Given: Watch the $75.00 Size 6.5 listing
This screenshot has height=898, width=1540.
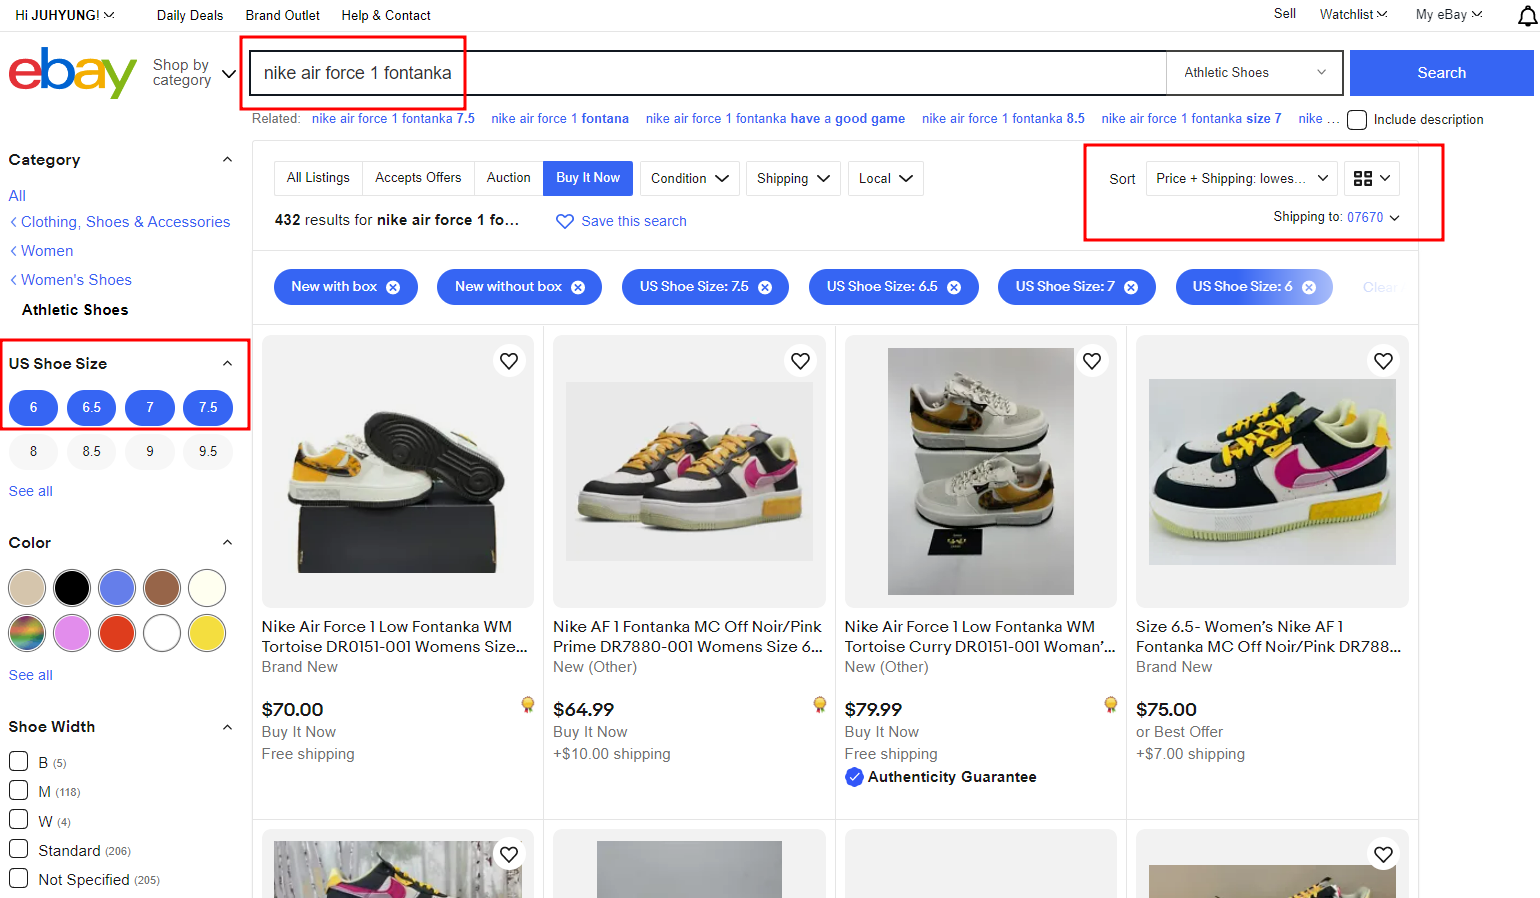Looking at the screenshot, I should 1383,361.
